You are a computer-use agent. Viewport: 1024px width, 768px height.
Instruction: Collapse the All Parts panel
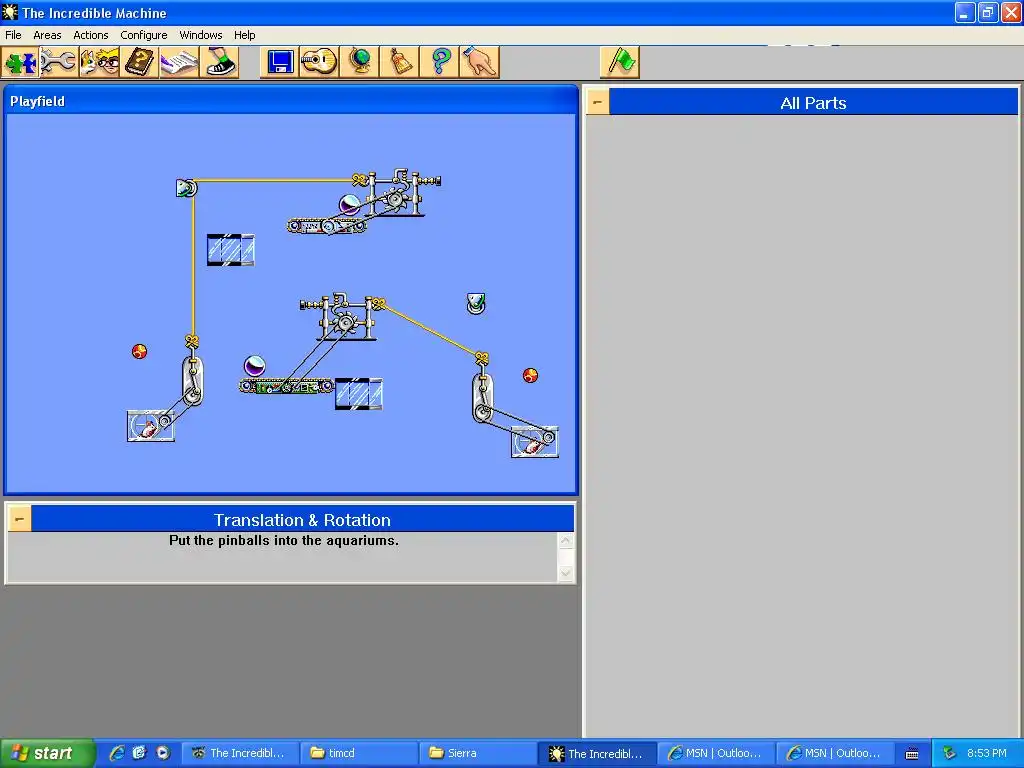598,103
